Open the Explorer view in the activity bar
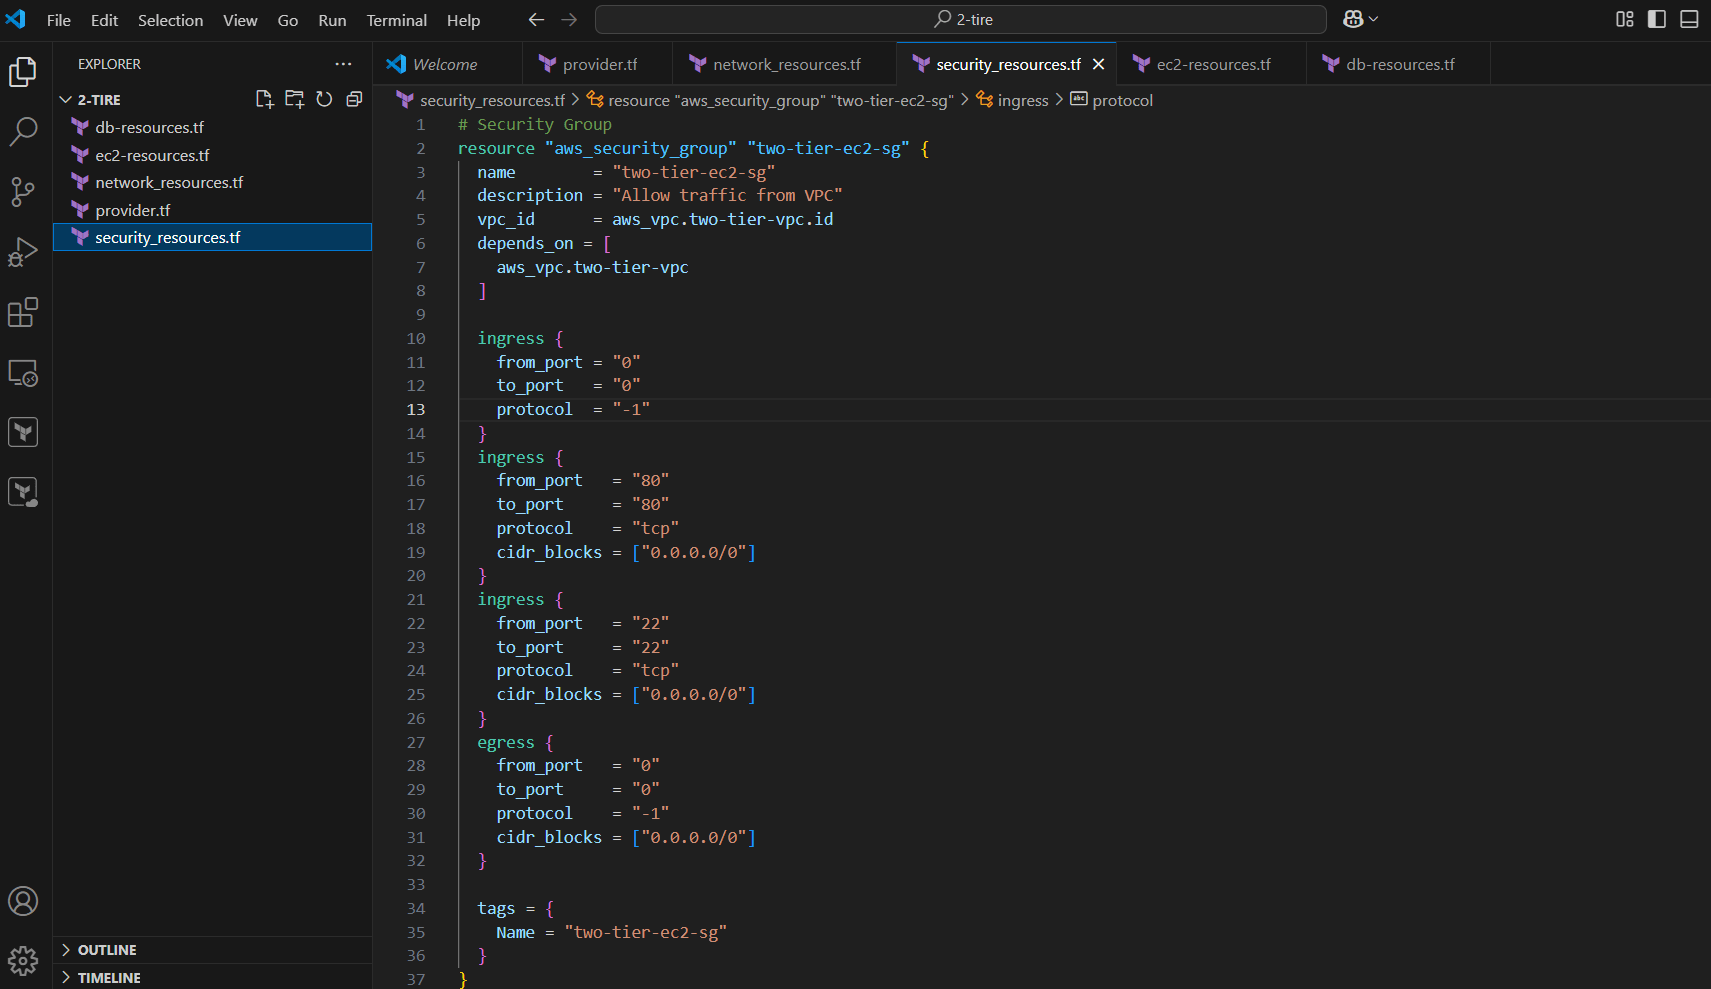Screen dimensions: 1711x989 [23, 71]
